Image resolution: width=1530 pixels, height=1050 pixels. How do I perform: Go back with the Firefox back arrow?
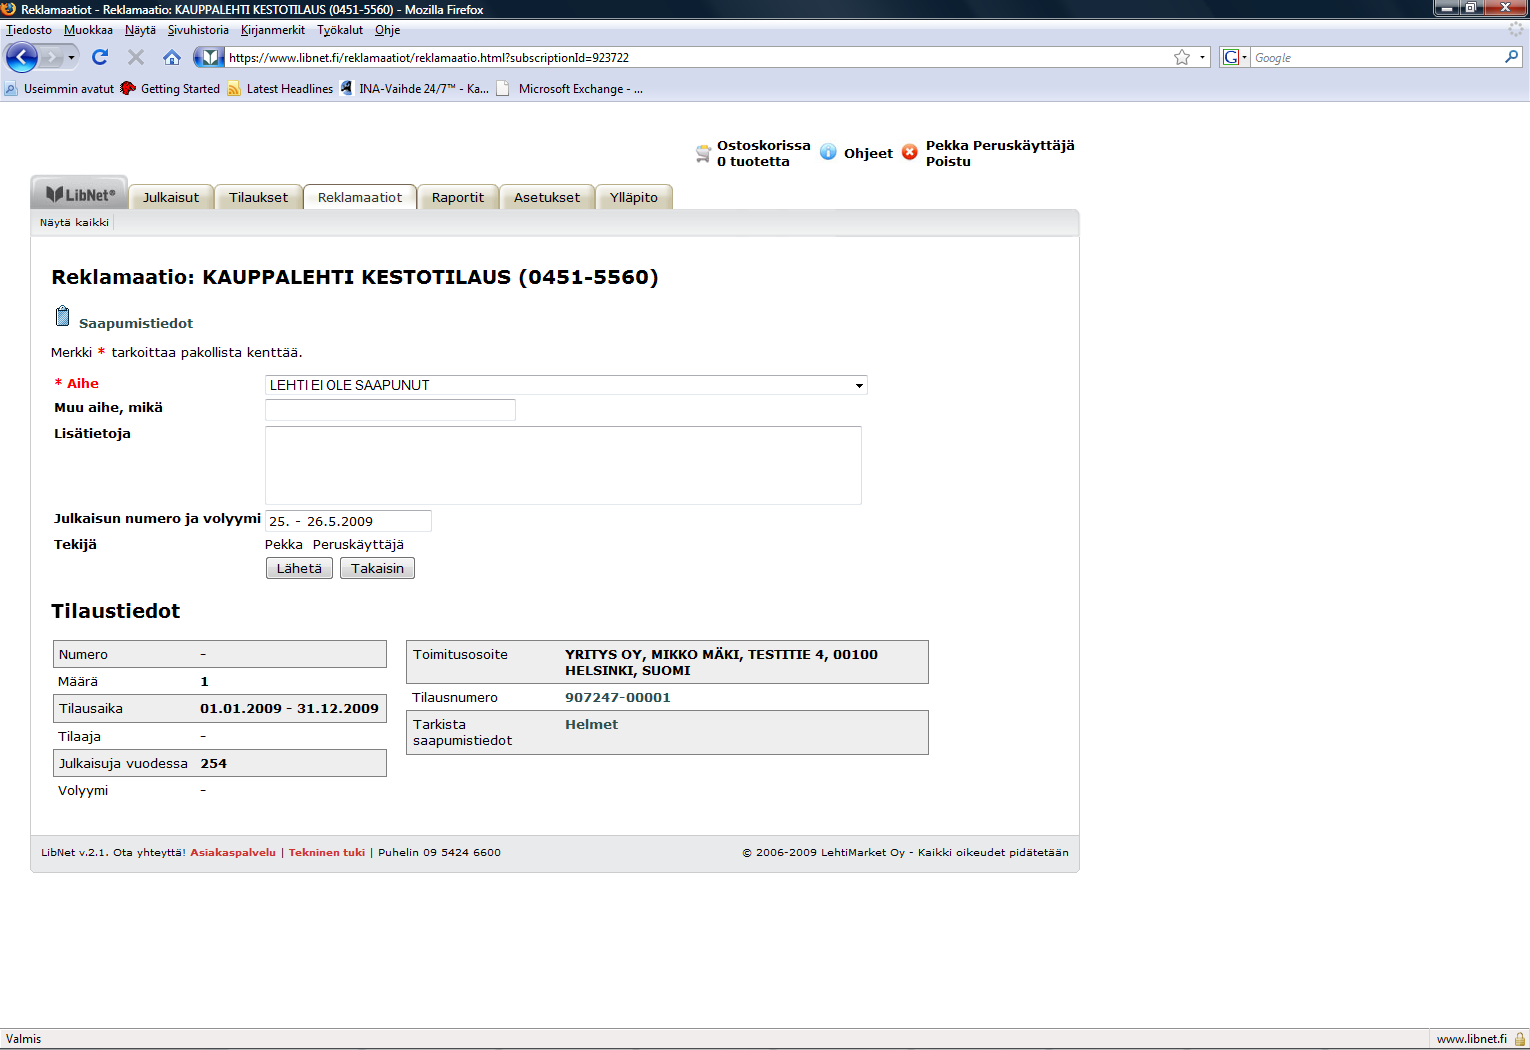coord(22,57)
